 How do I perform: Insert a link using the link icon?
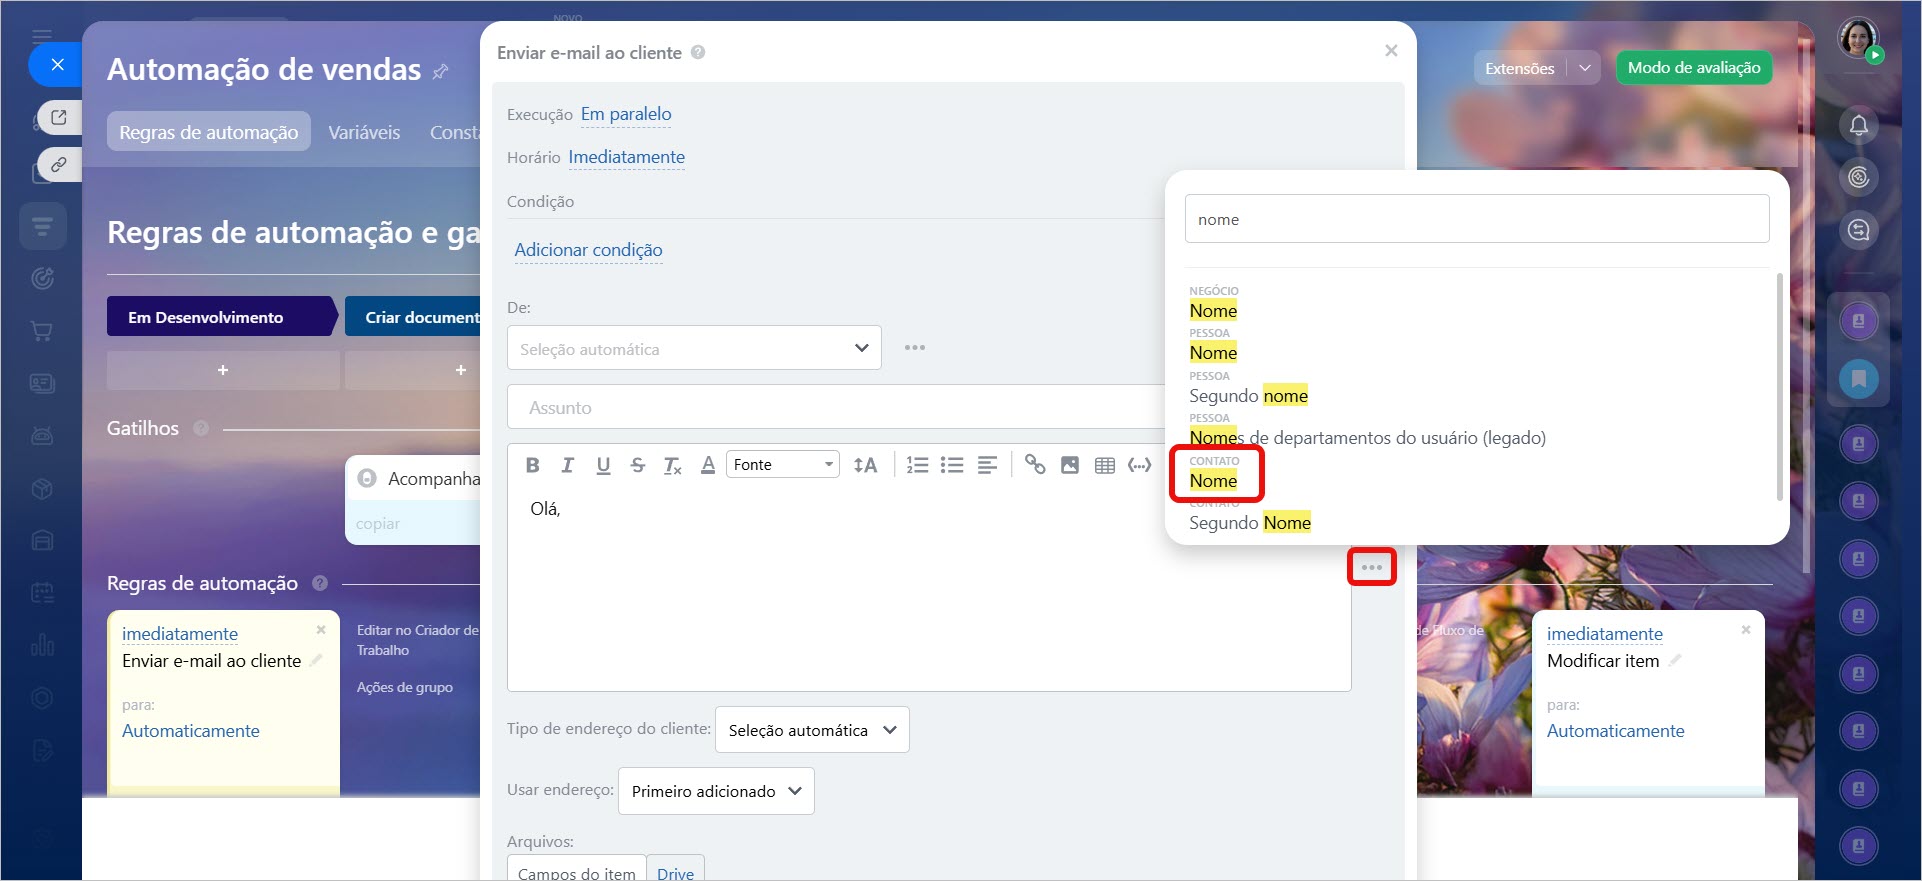(x=1035, y=465)
